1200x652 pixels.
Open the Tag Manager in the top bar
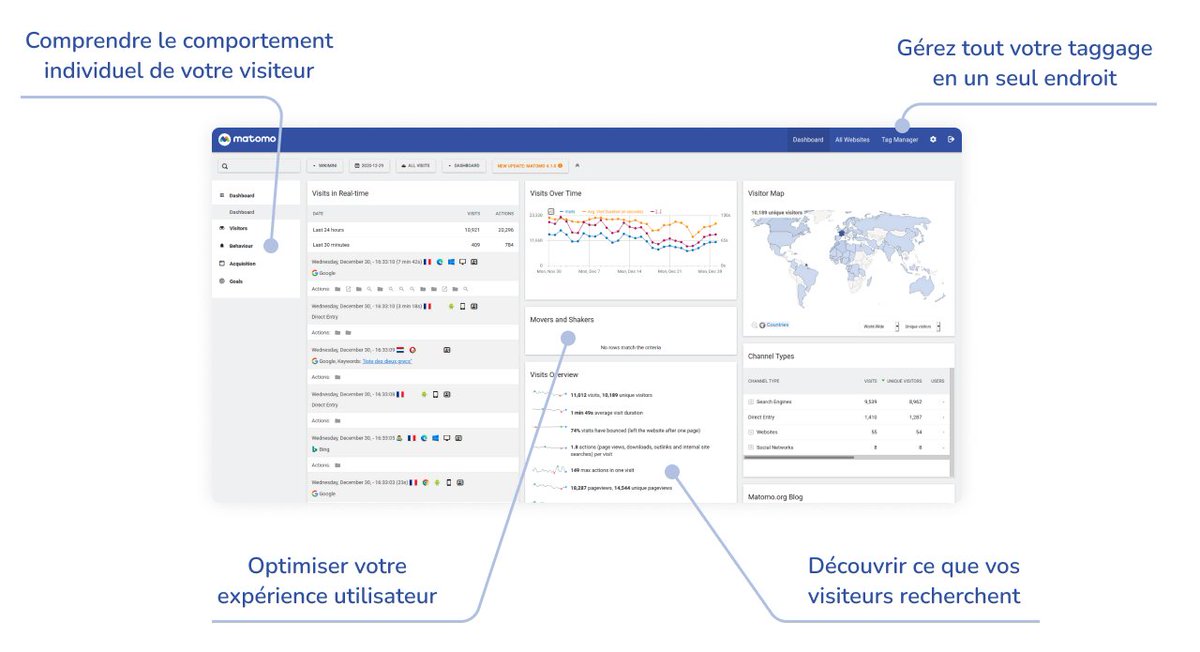click(x=900, y=139)
